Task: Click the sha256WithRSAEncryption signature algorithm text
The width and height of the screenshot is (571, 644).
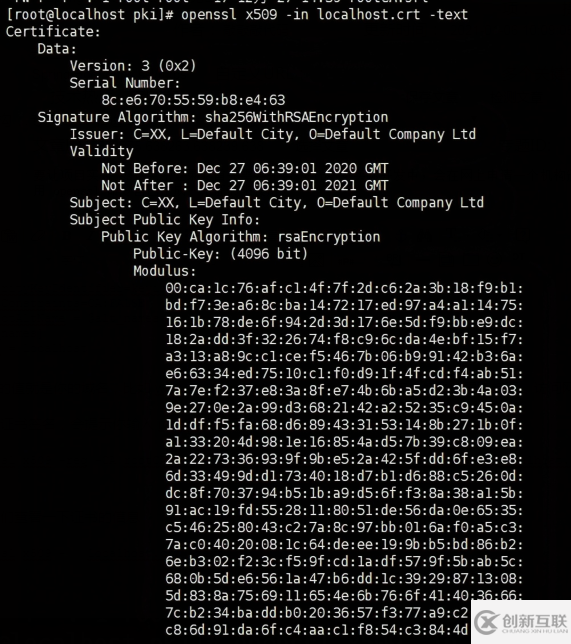Action: click(x=296, y=117)
